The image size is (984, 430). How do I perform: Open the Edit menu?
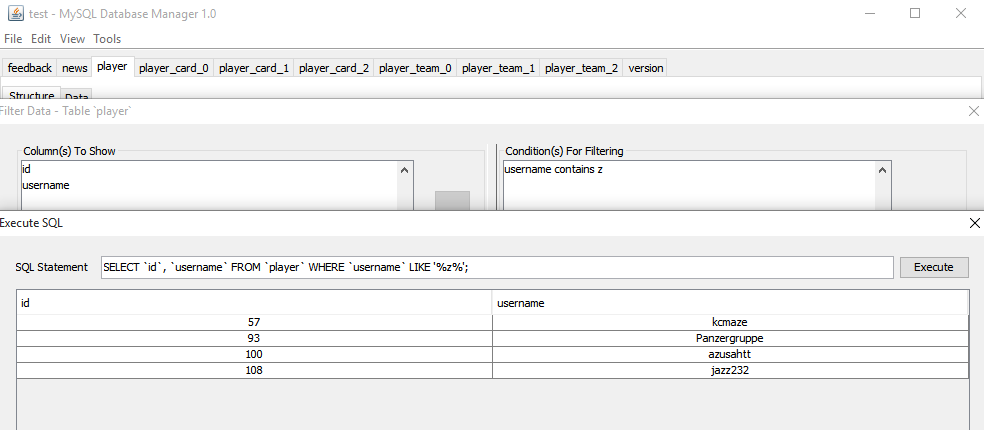pos(41,39)
